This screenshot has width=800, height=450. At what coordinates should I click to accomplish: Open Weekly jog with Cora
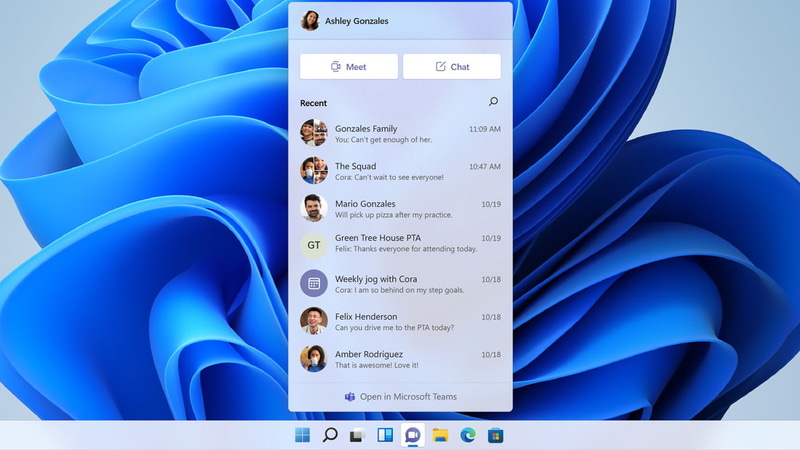(x=401, y=284)
